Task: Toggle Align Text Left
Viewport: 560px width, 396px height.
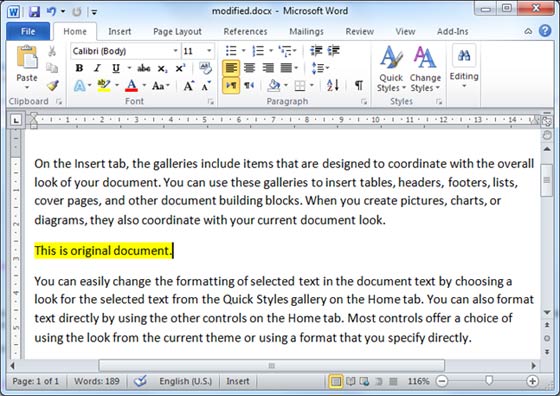Action: click(x=231, y=68)
